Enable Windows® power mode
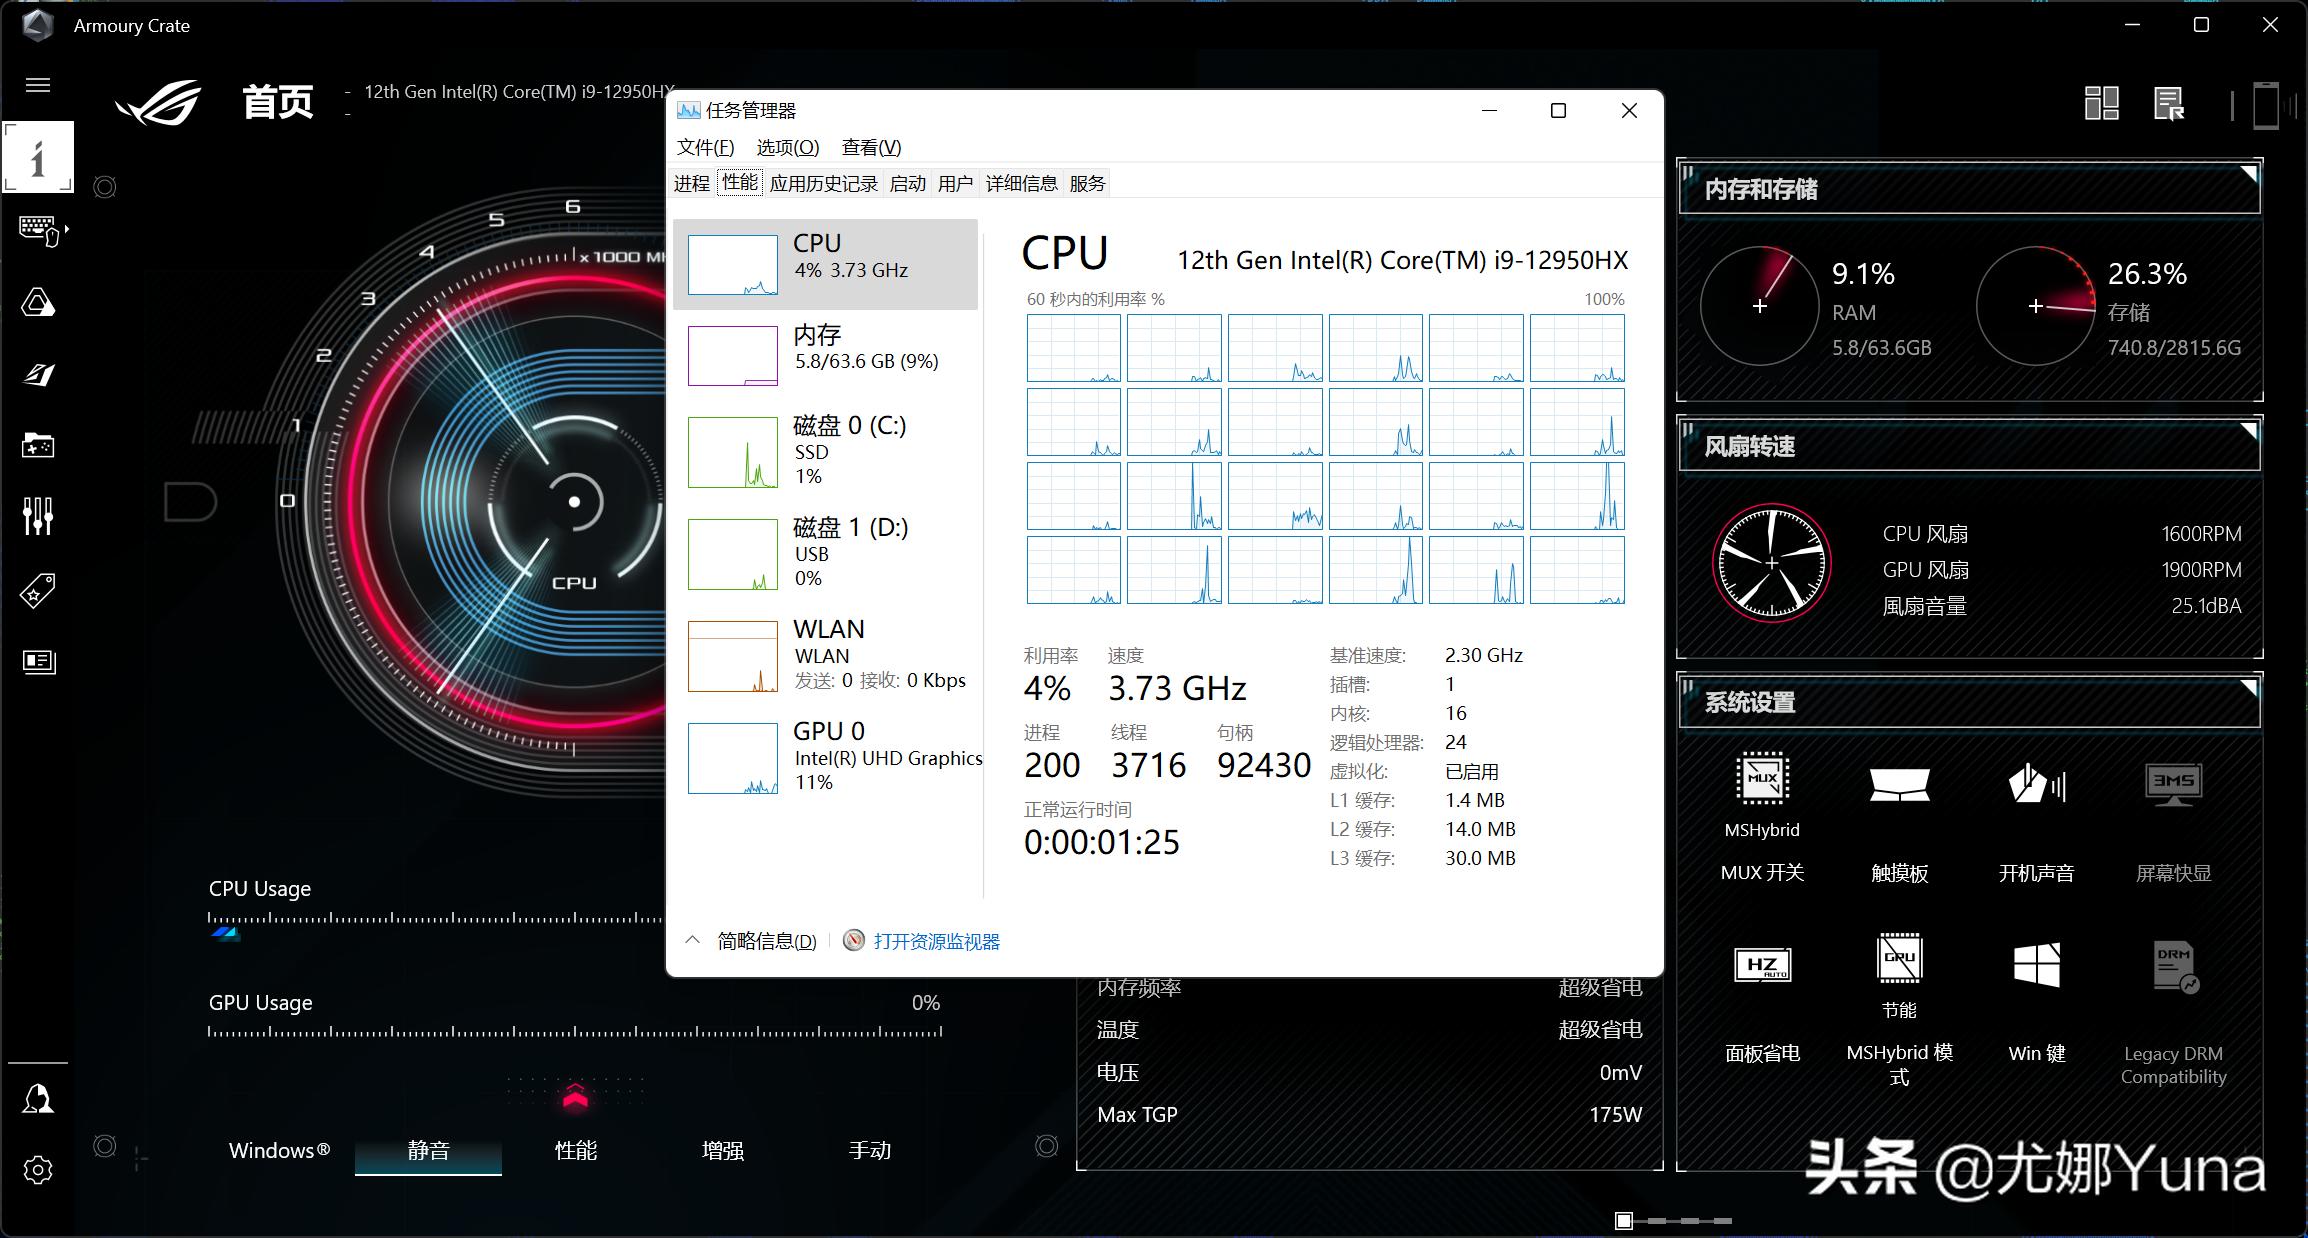Screen dimensions: 2308x1238 (278, 1151)
